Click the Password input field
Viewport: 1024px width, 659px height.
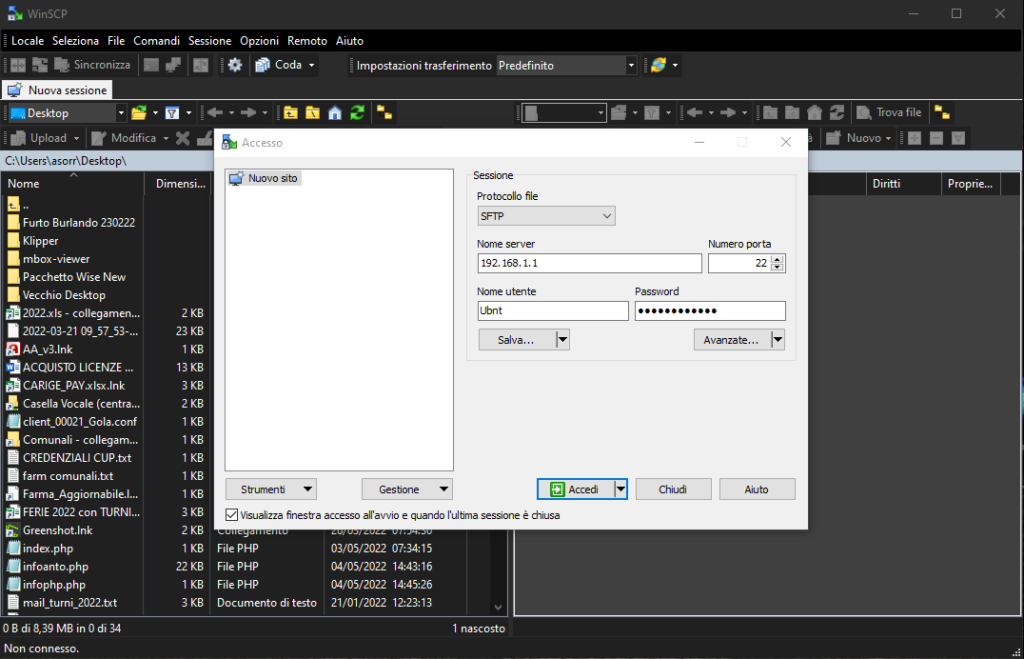[710, 311]
